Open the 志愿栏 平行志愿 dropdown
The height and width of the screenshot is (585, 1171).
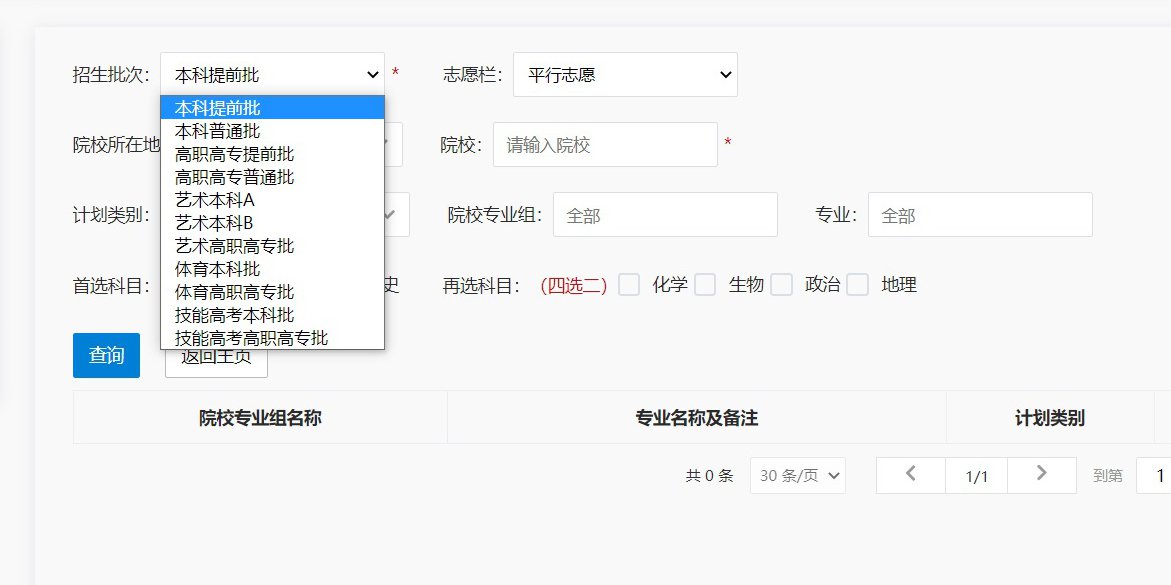point(625,75)
